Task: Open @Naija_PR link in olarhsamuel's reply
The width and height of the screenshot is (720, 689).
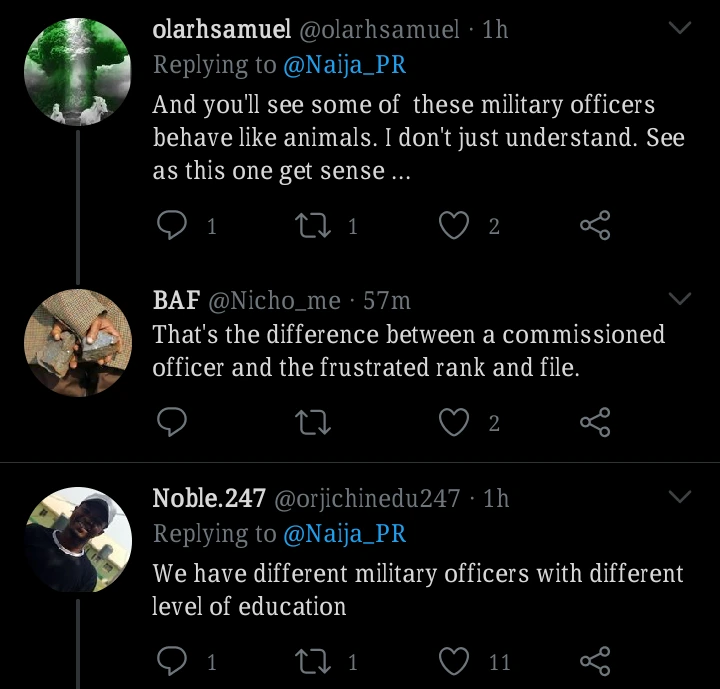Action: click(x=345, y=67)
